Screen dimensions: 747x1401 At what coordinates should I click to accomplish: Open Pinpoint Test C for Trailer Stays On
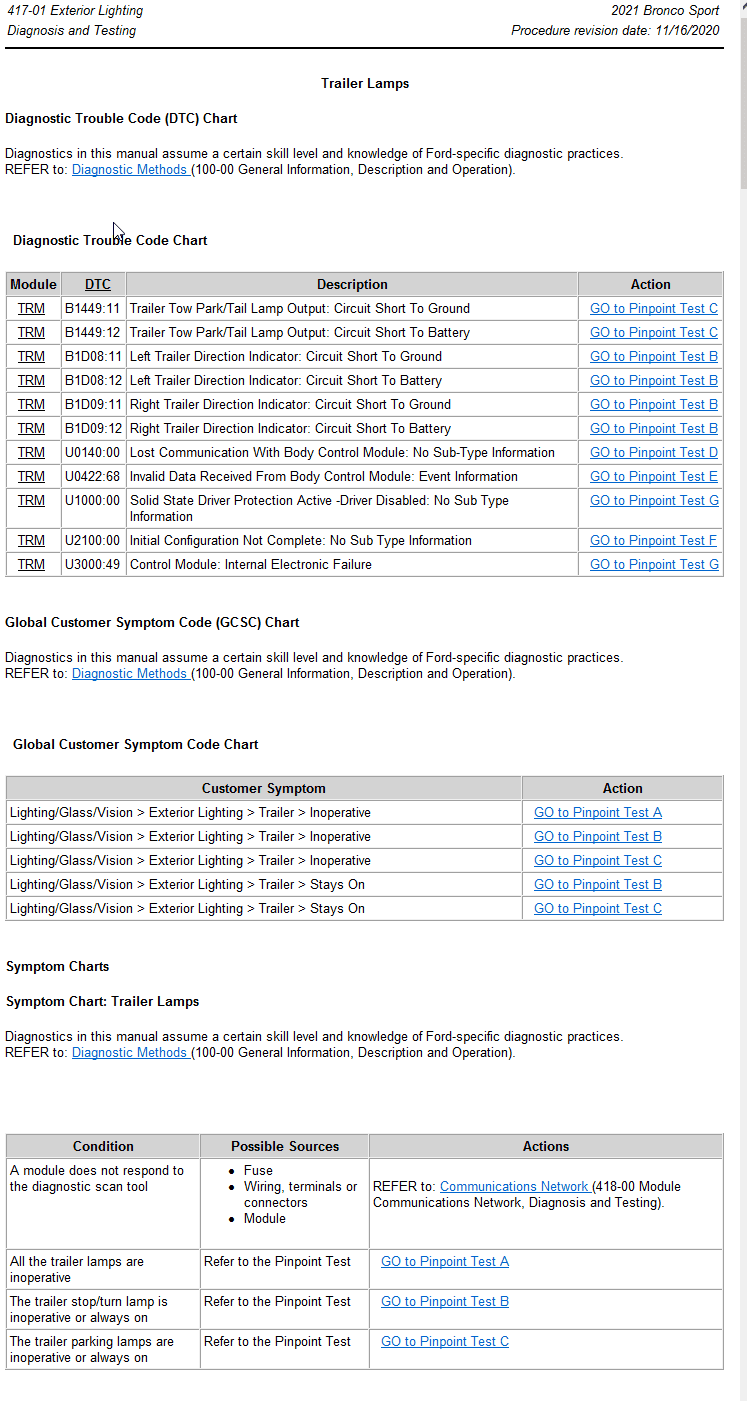click(x=597, y=909)
